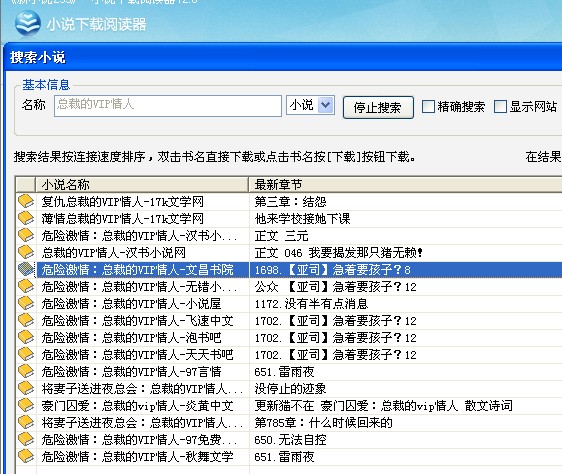Click book icon of the 97言情 row
This screenshot has width=562, height=474.
tap(26, 371)
